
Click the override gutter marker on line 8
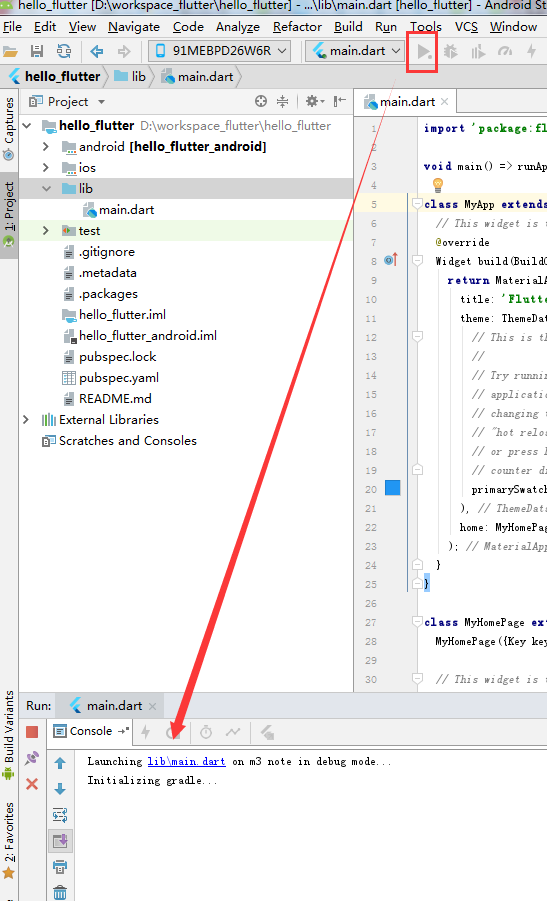click(x=391, y=261)
